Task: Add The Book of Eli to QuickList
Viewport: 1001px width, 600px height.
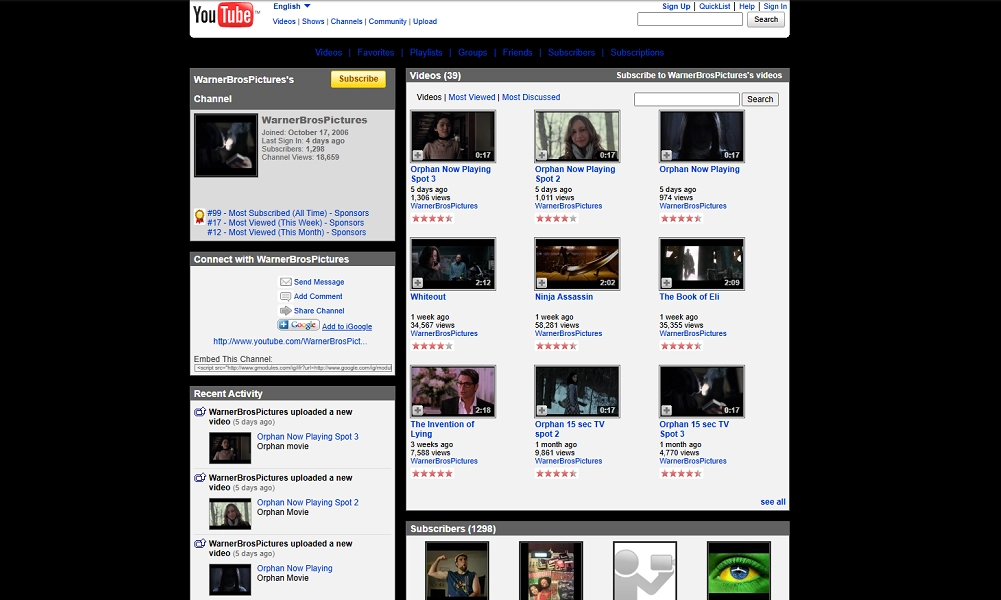Action: [666, 283]
